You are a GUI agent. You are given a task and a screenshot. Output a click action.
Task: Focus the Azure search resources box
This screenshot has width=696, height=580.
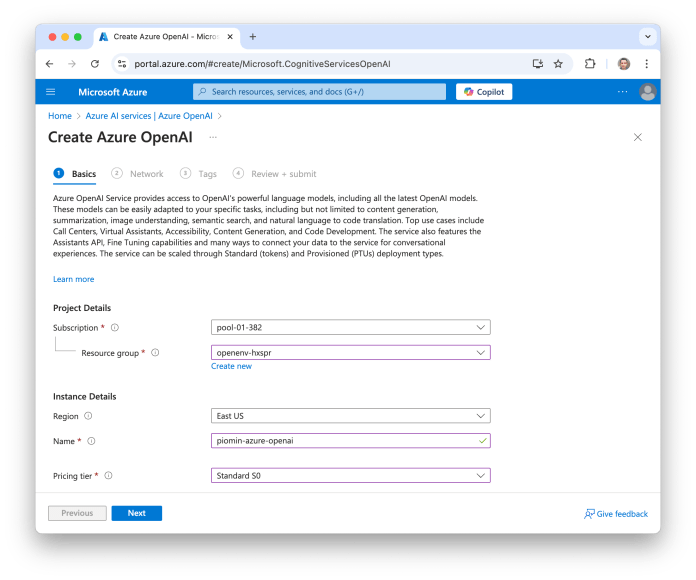pyautogui.click(x=320, y=92)
